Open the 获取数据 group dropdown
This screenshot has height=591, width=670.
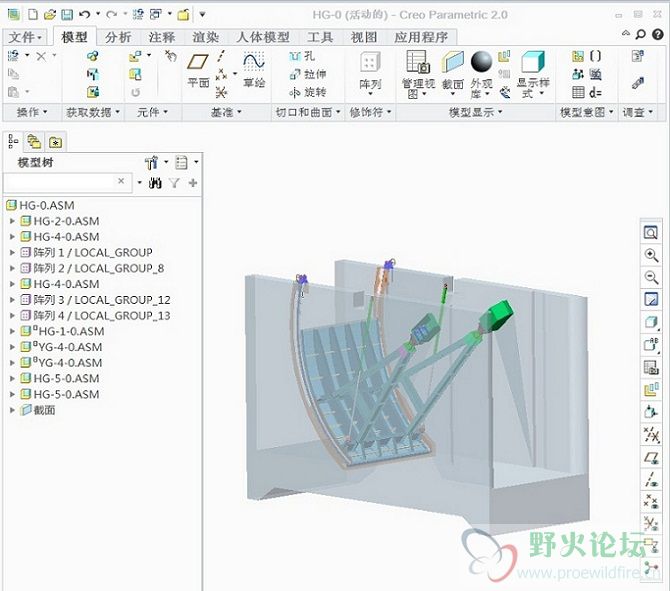(x=93, y=112)
